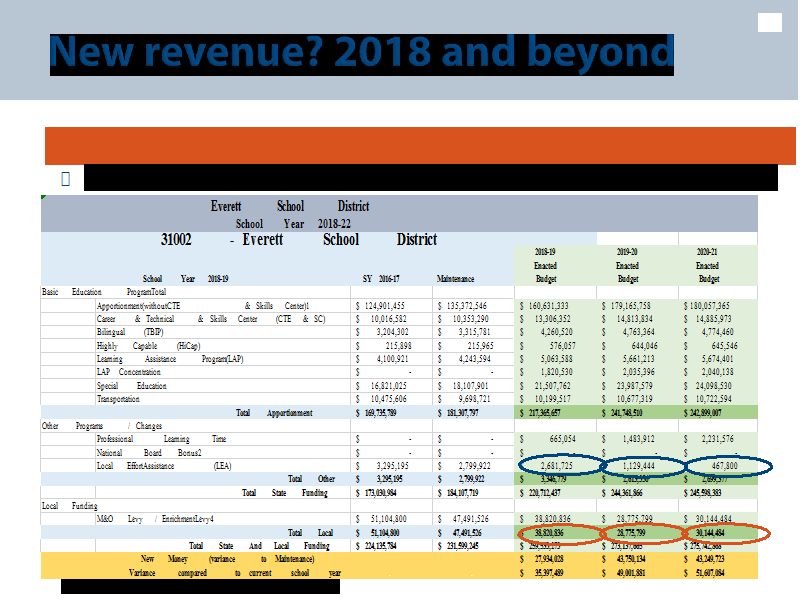Select the New Money value 27,934,028

click(549, 559)
